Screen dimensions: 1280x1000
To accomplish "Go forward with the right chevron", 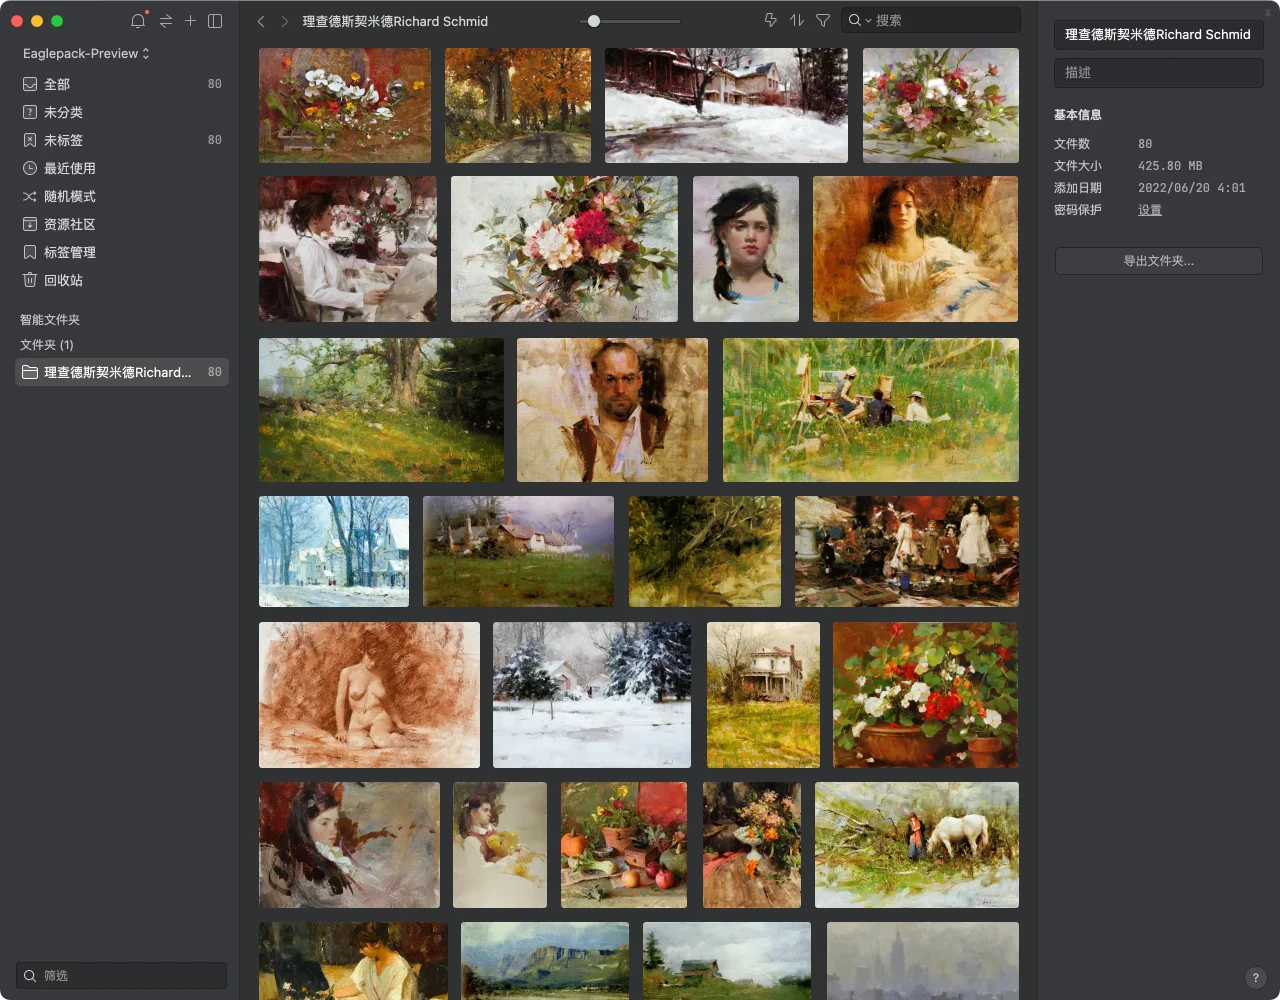I will point(285,21).
